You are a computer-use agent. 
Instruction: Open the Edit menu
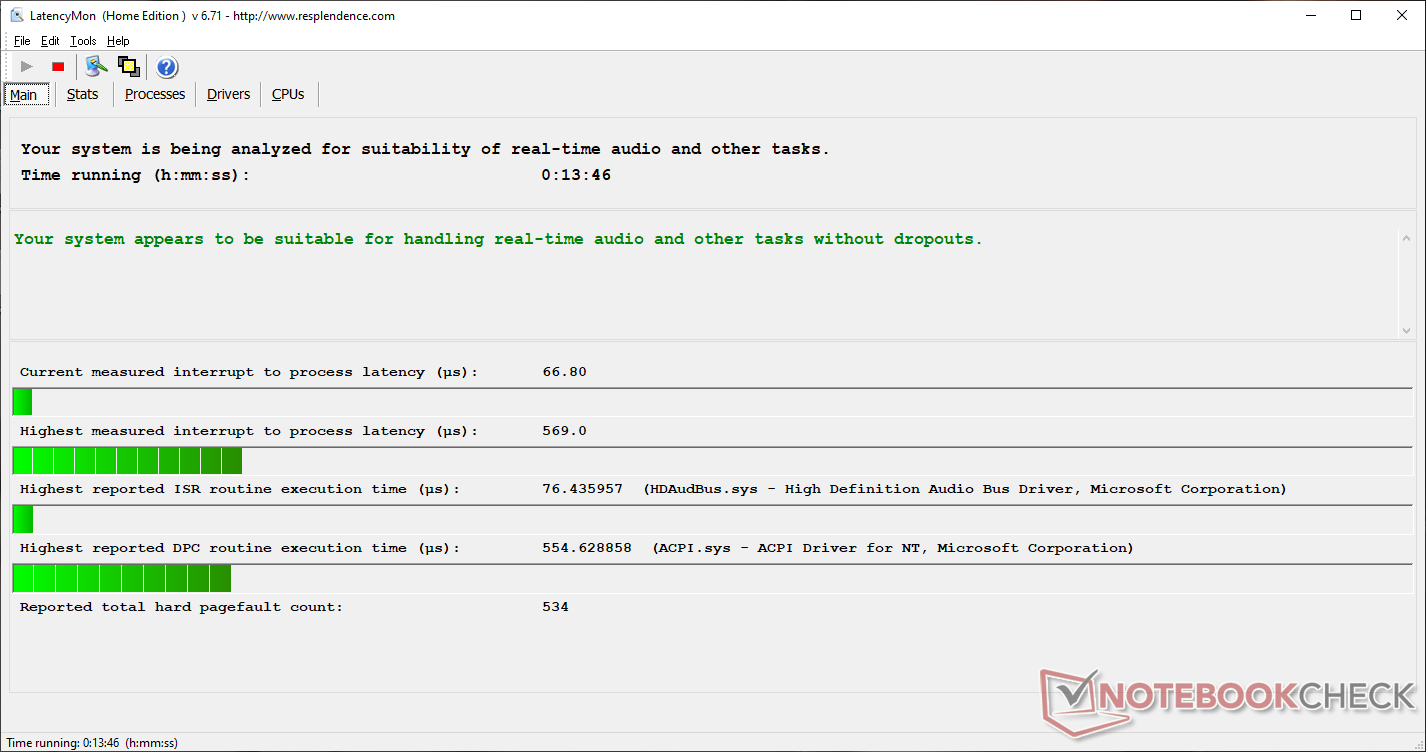coord(50,41)
